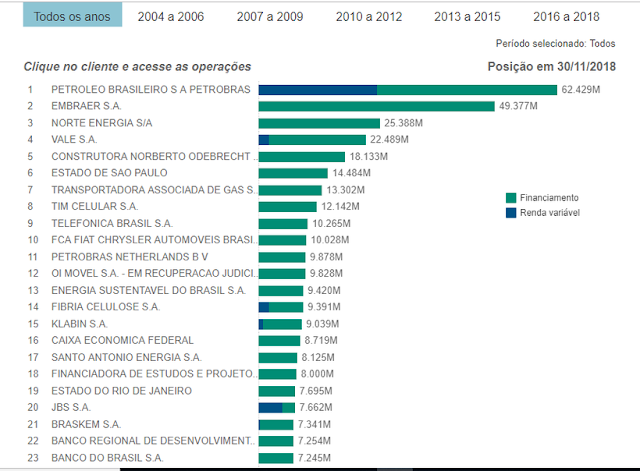Click the 8.719M value label
The width and height of the screenshot is (640, 471).
click(321, 340)
